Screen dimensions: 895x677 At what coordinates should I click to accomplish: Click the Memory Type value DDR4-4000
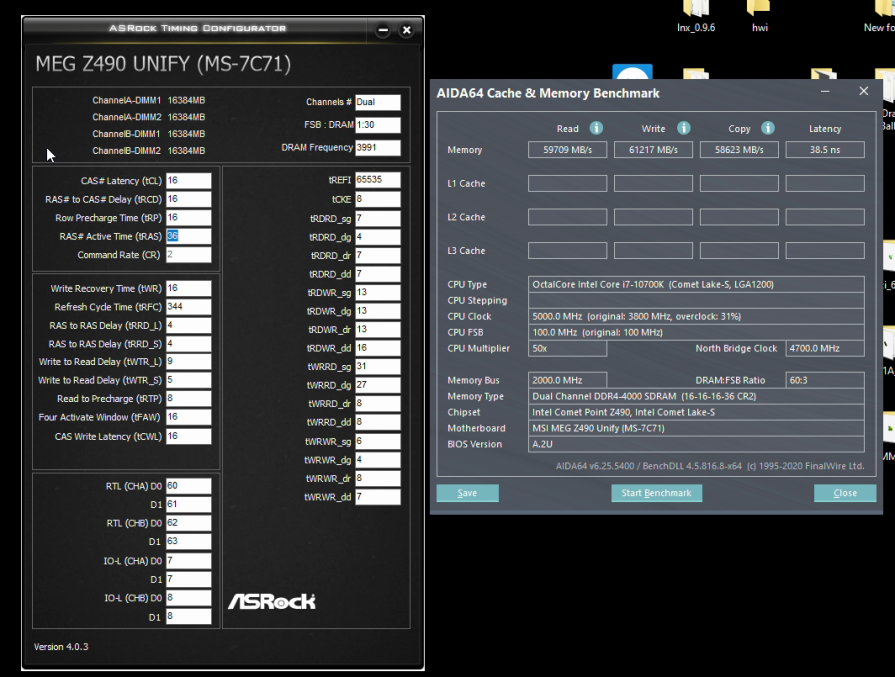click(696, 396)
